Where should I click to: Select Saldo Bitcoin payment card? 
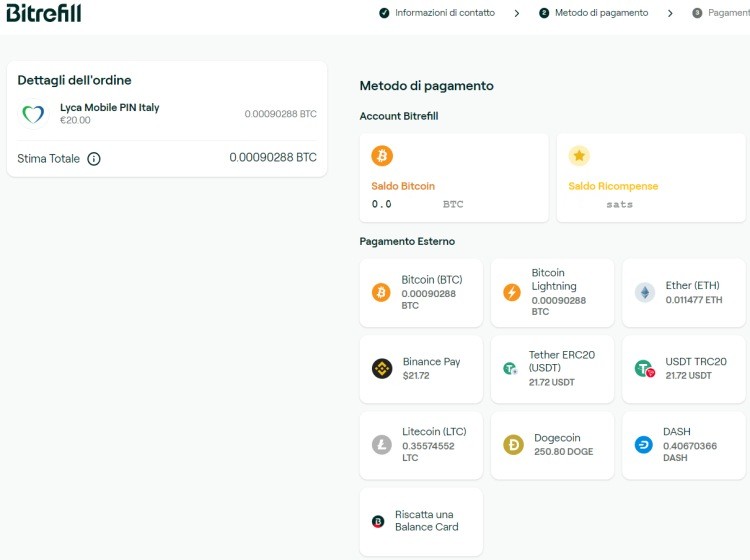coord(454,177)
